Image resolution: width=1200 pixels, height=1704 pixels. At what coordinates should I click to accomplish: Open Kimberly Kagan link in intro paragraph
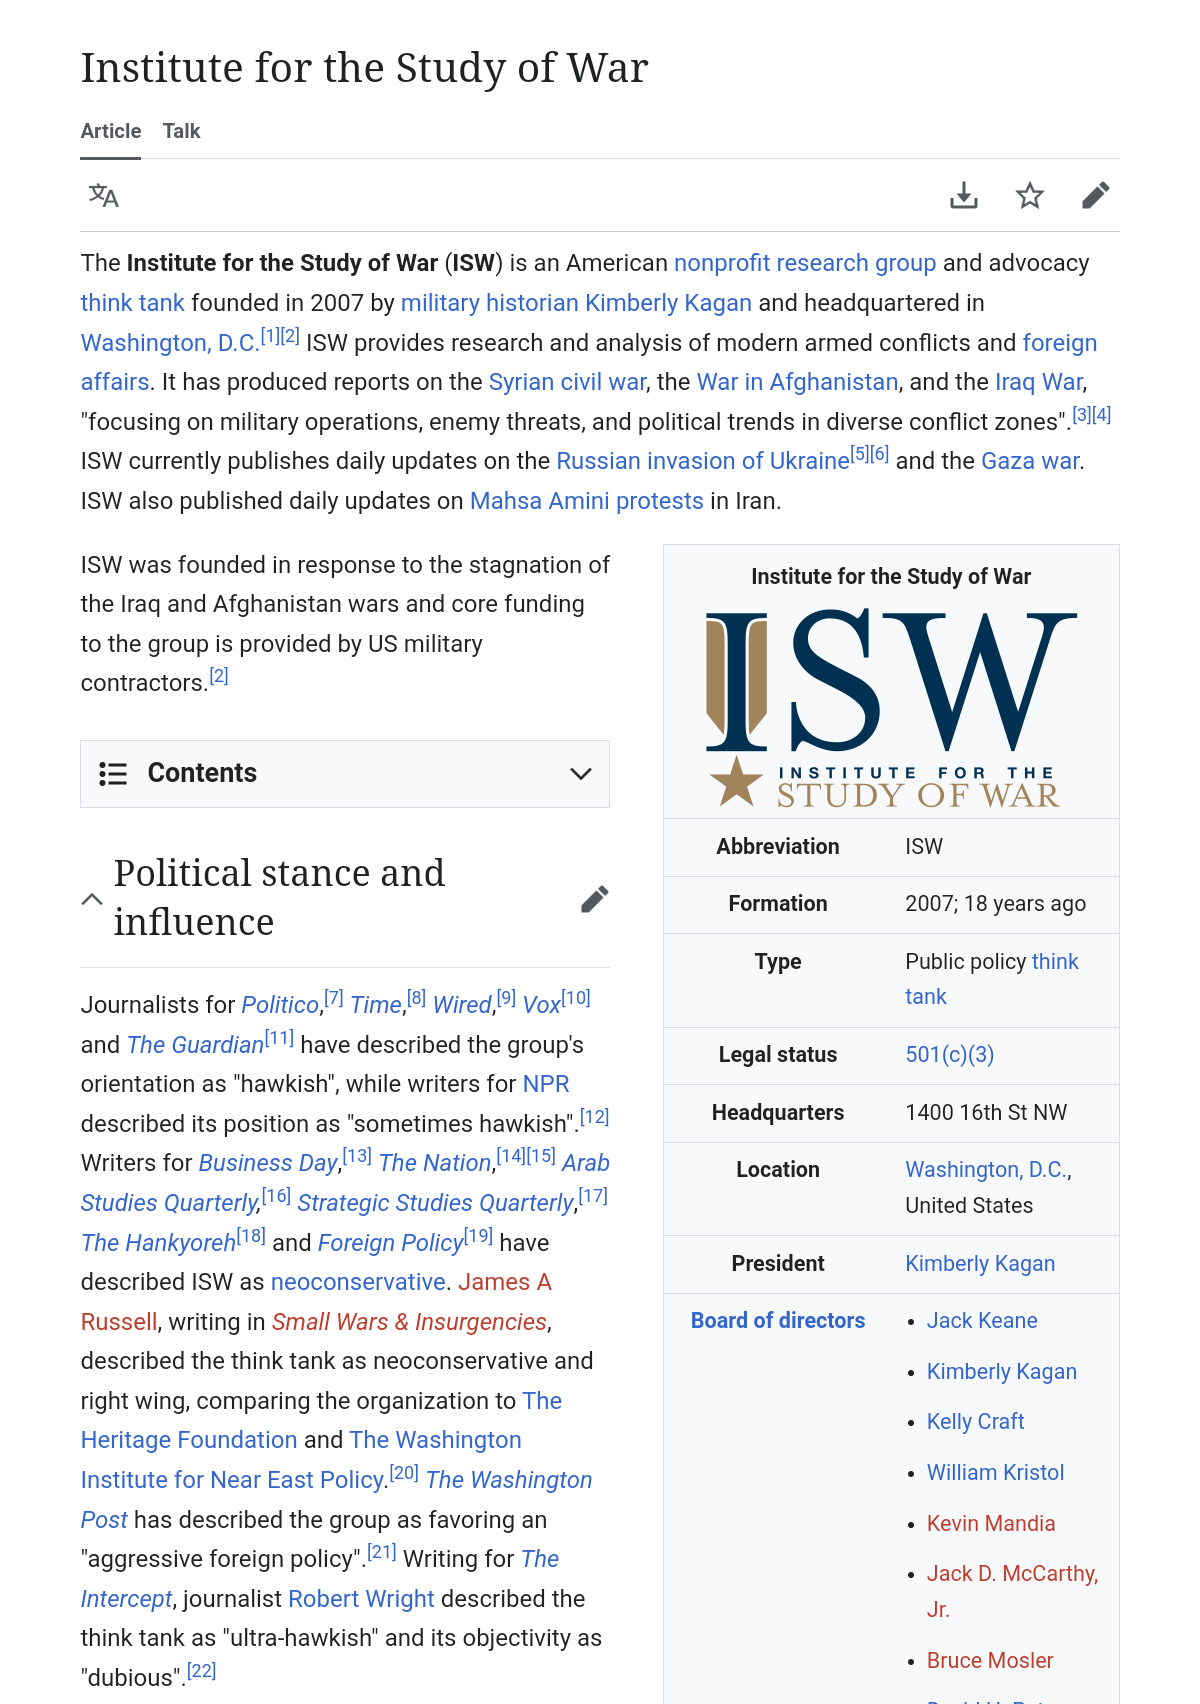click(668, 303)
